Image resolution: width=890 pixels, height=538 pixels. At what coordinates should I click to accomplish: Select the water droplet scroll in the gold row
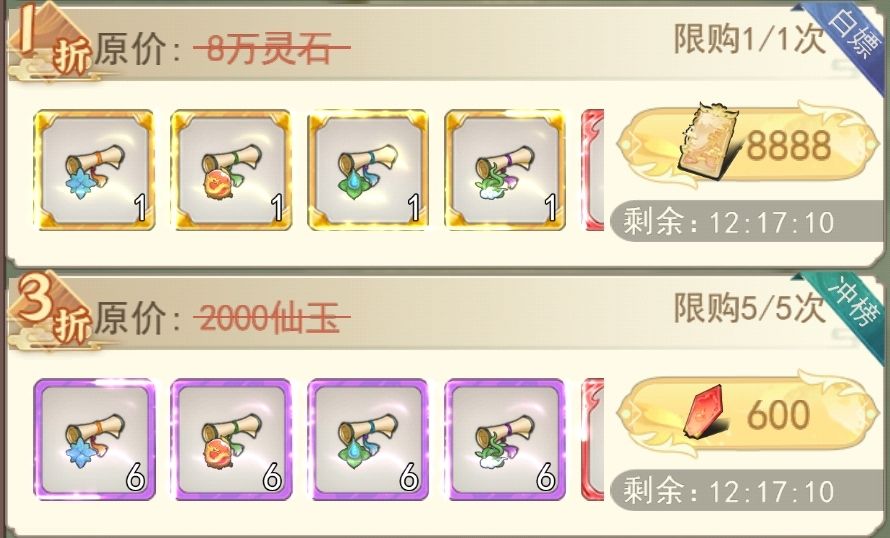click(x=368, y=170)
